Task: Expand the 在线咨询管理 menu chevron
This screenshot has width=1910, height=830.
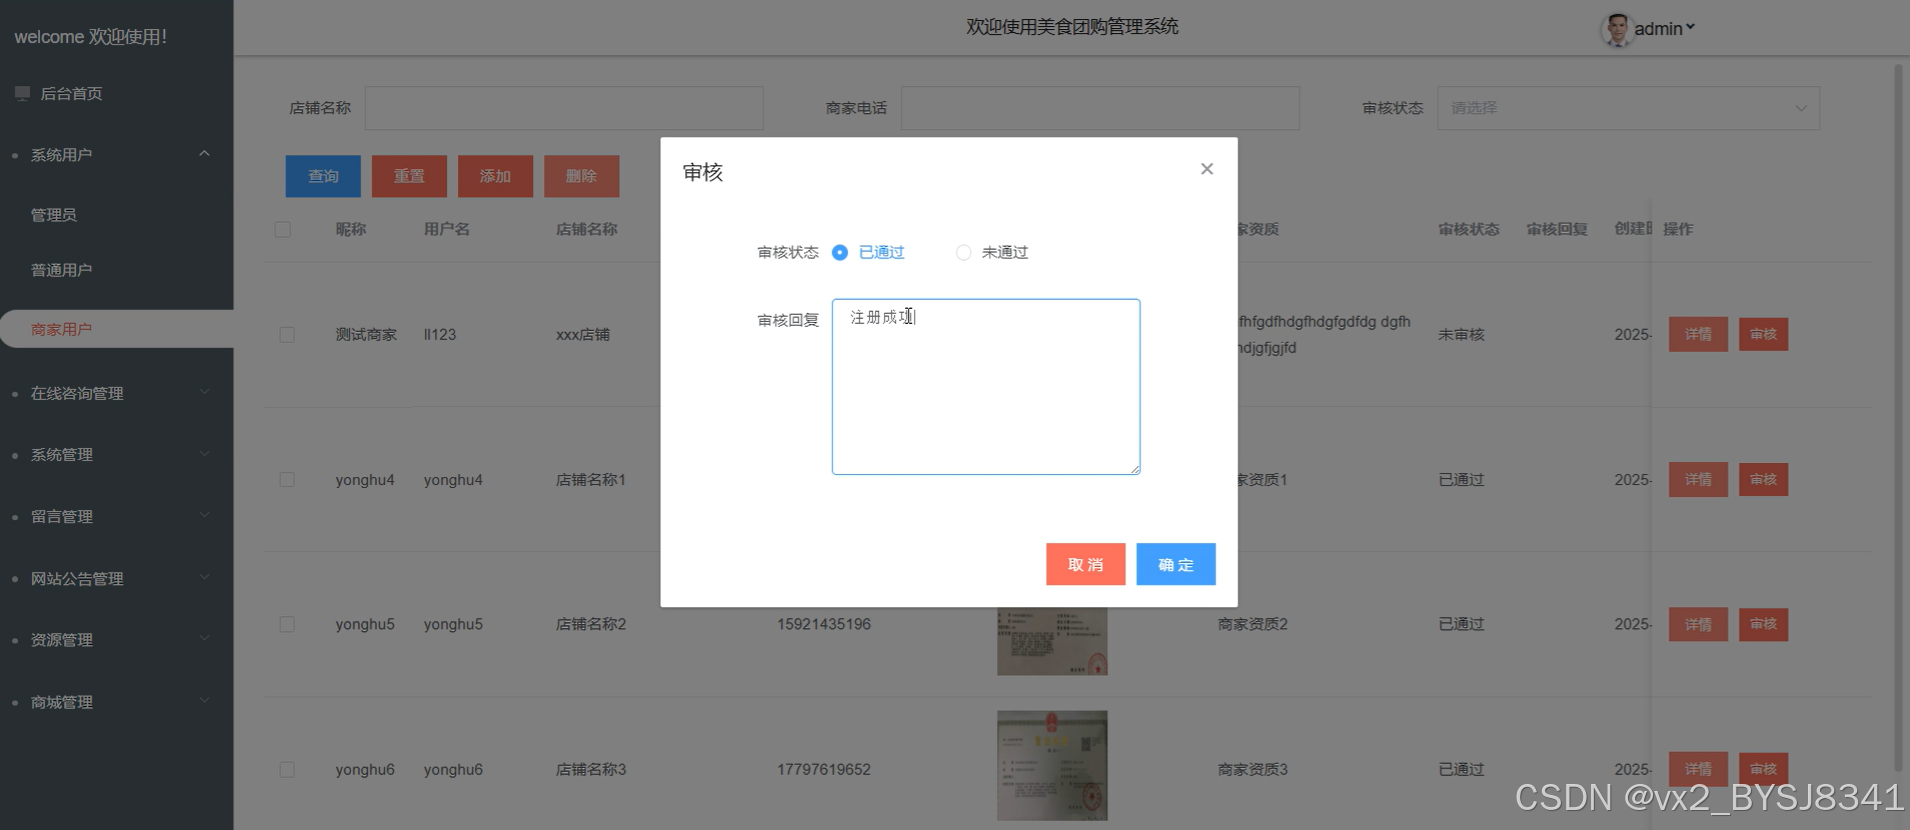Action: point(204,392)
